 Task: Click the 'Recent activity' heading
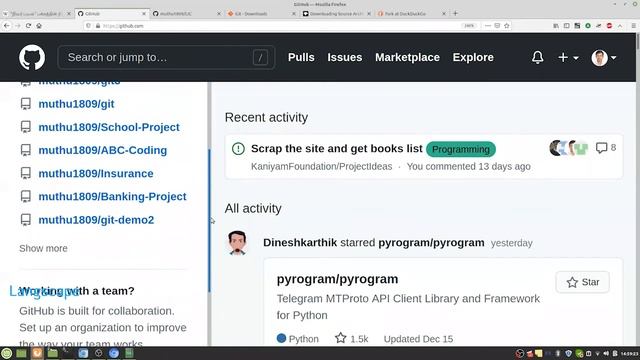pyautogui.click(x=266, y=118)
